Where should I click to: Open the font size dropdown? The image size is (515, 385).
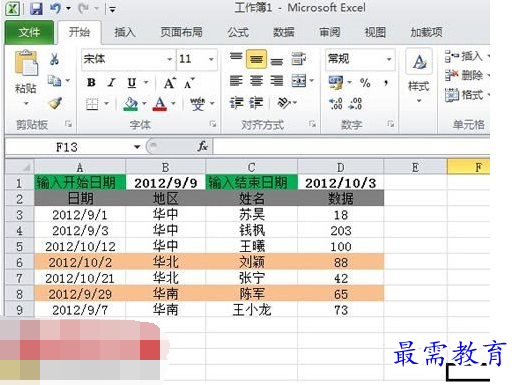(211, 59)
